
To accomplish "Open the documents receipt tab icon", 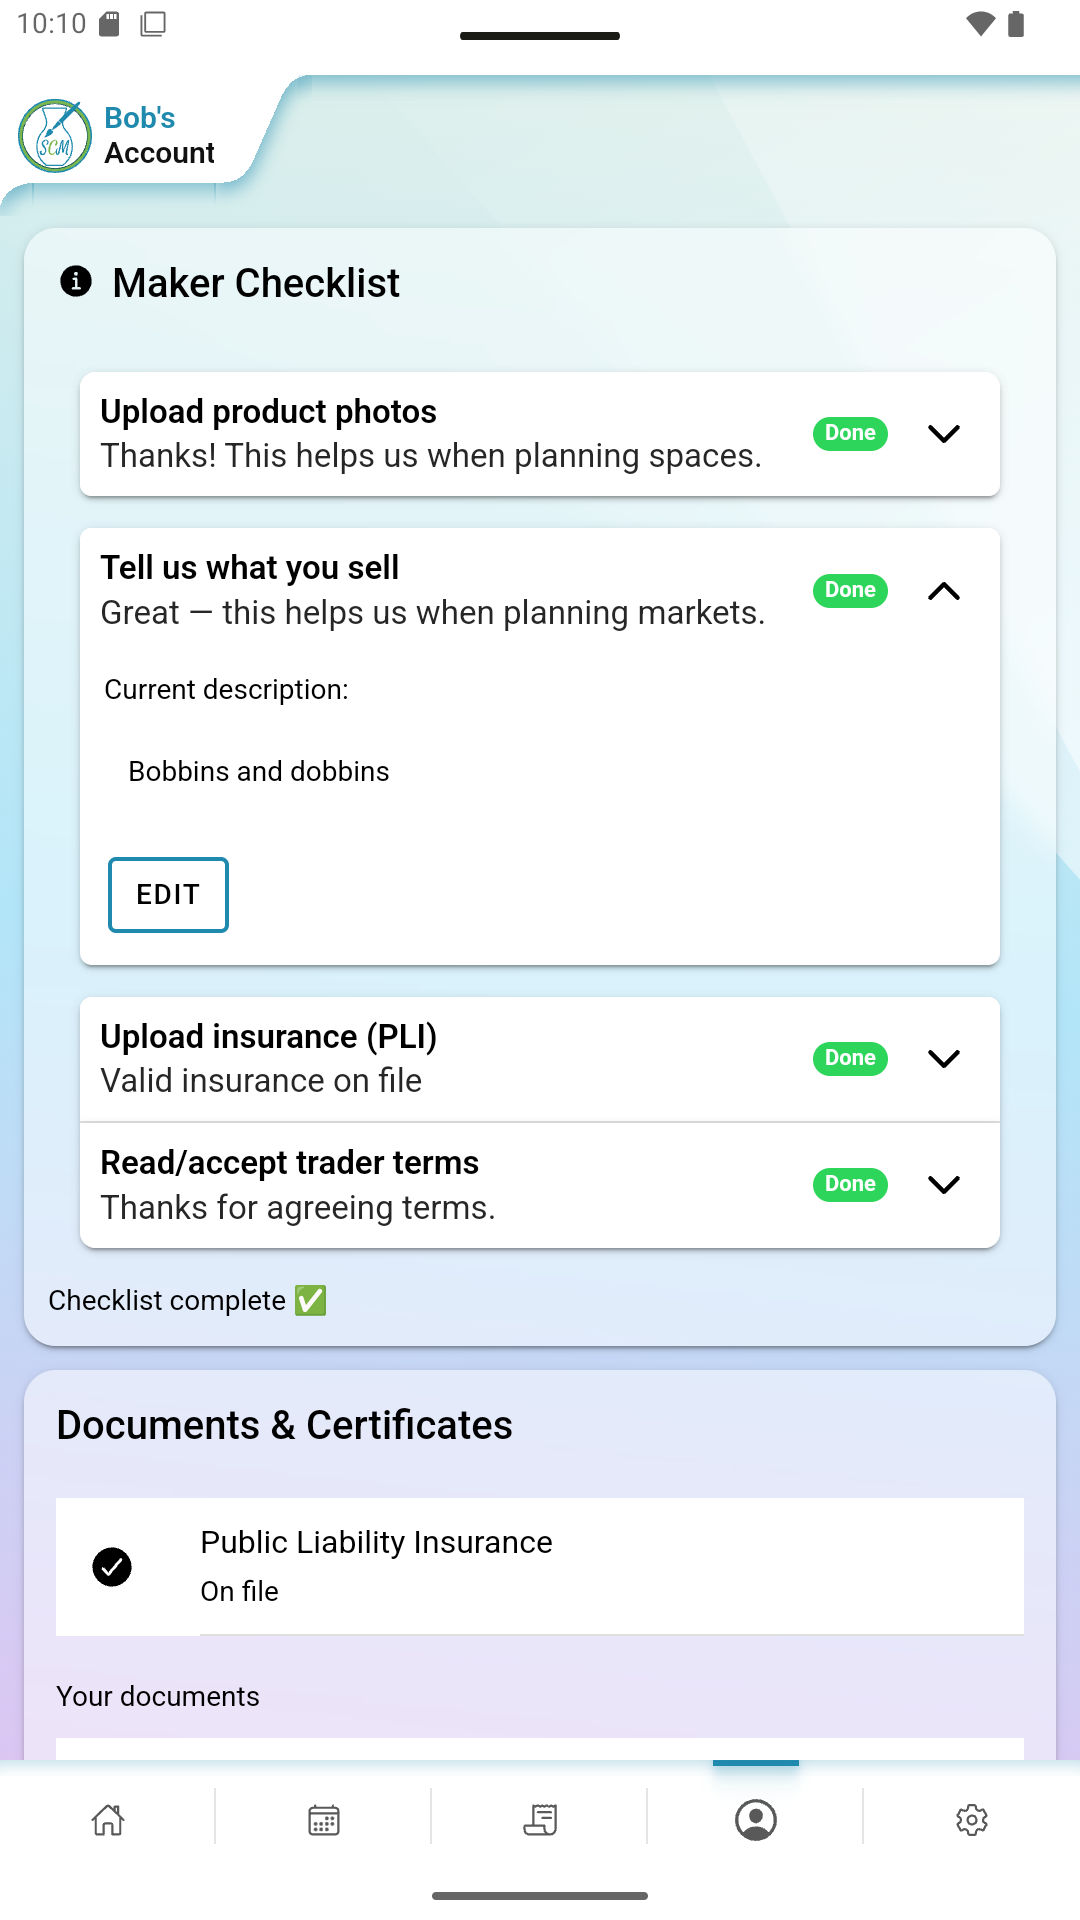I will 540,1820.
